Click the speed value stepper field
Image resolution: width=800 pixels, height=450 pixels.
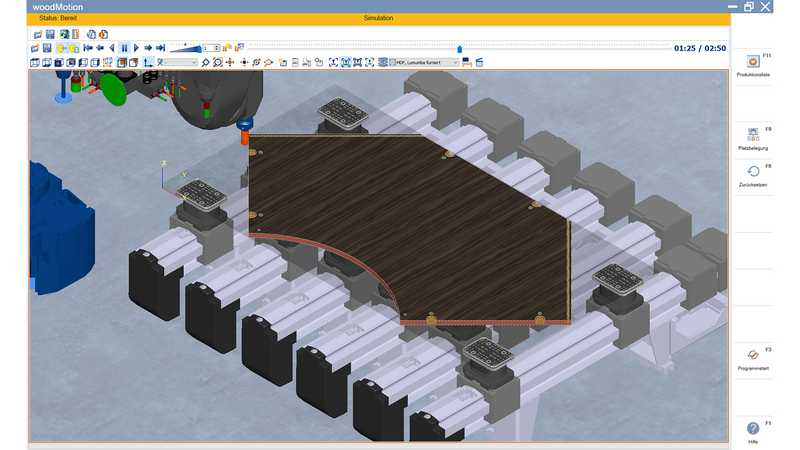[x=210, y=48]
